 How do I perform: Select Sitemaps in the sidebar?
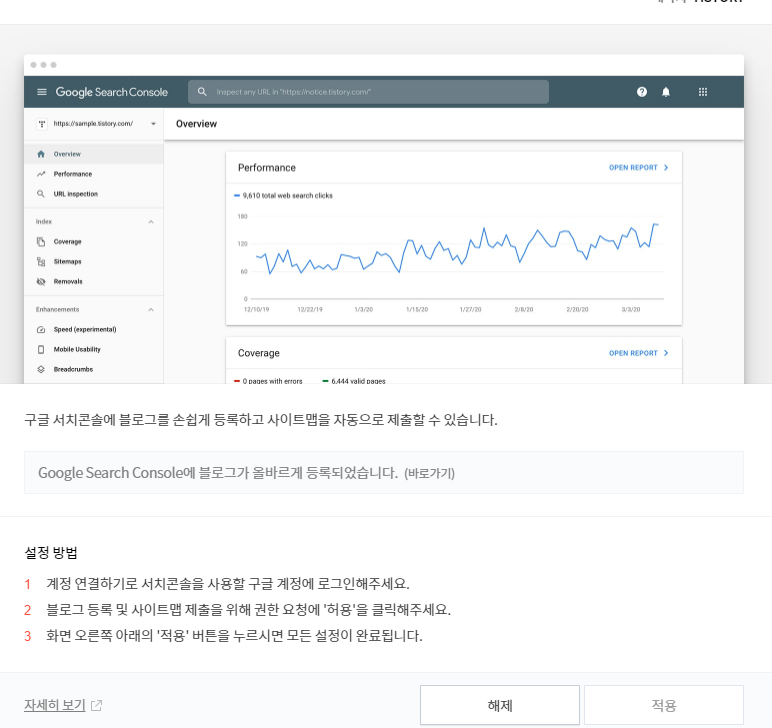(94, 261)
